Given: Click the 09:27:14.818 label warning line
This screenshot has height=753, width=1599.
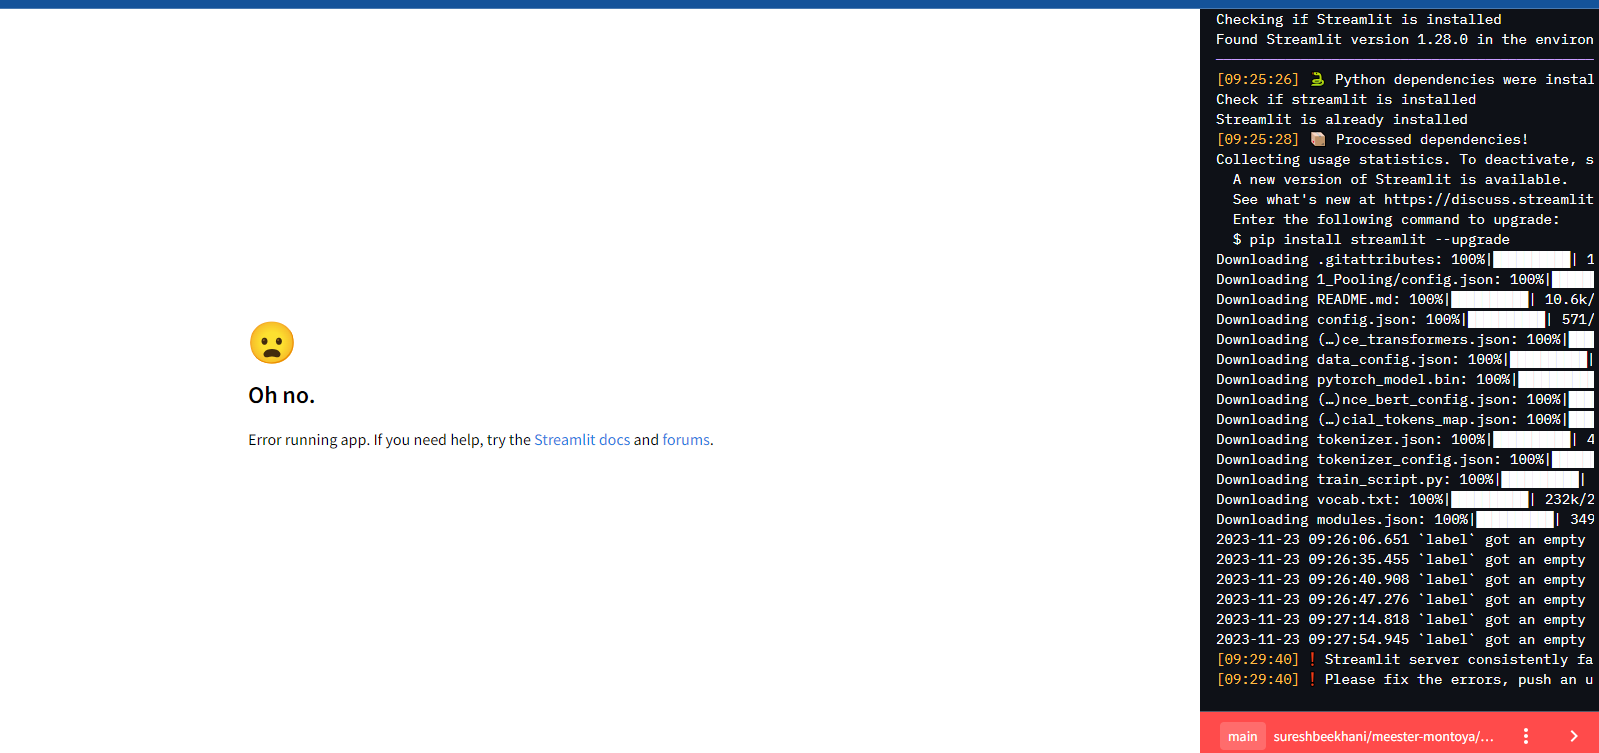Looking at the screenshot, I should [1401, 619].
